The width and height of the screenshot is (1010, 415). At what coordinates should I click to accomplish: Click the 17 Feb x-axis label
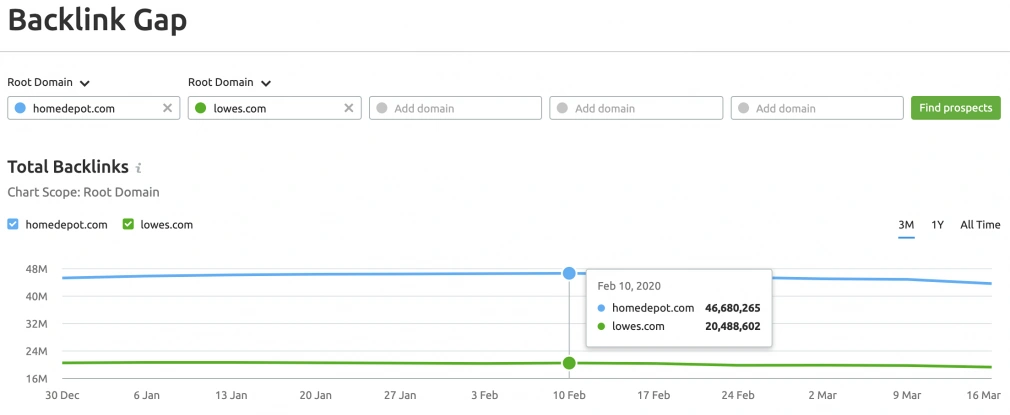[x=653, y=394]
